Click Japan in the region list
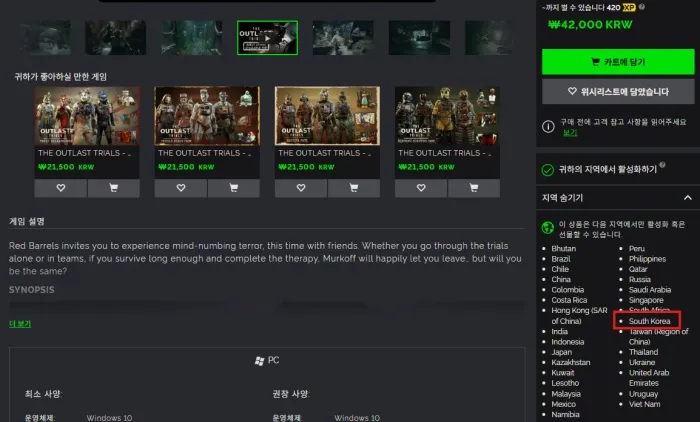This screenshot has height=422, width=700. 562,352
